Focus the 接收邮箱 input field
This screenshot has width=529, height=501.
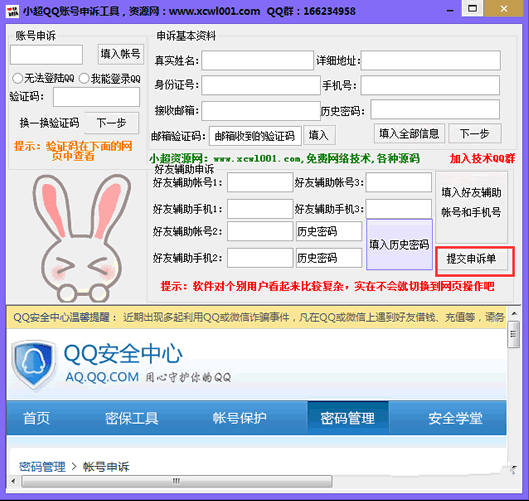[x=261, y=111]
